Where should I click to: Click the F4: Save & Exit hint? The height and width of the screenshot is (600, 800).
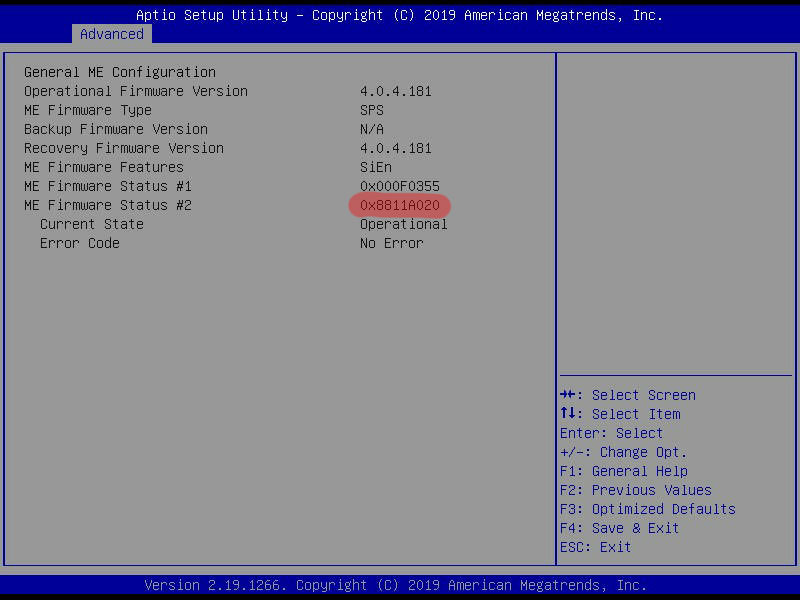(619, 528)
